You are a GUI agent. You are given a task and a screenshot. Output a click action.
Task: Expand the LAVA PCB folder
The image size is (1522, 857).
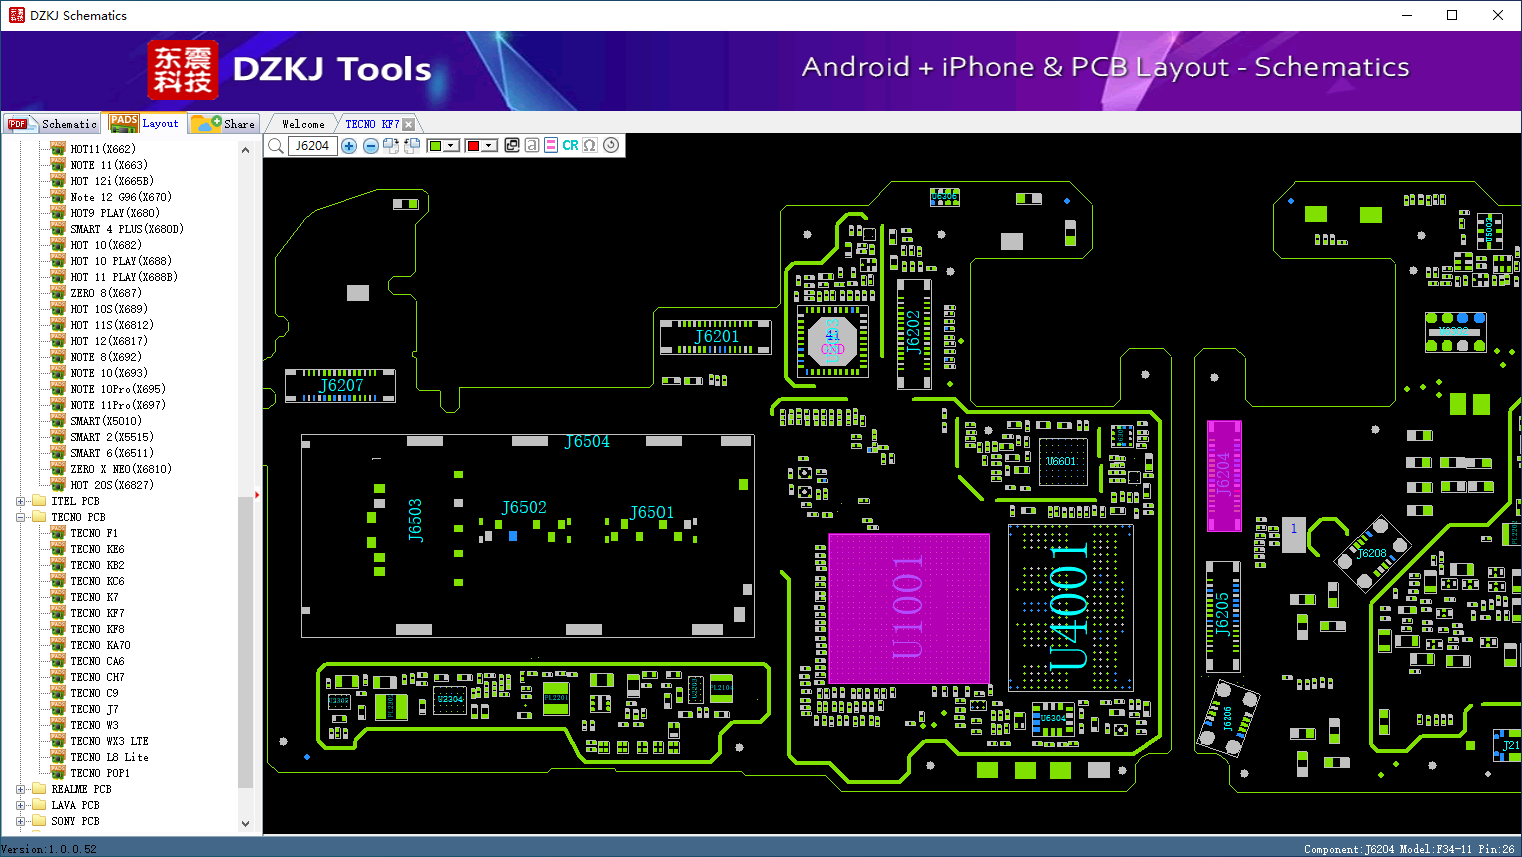pyautogui.click(x=21, y=805)
